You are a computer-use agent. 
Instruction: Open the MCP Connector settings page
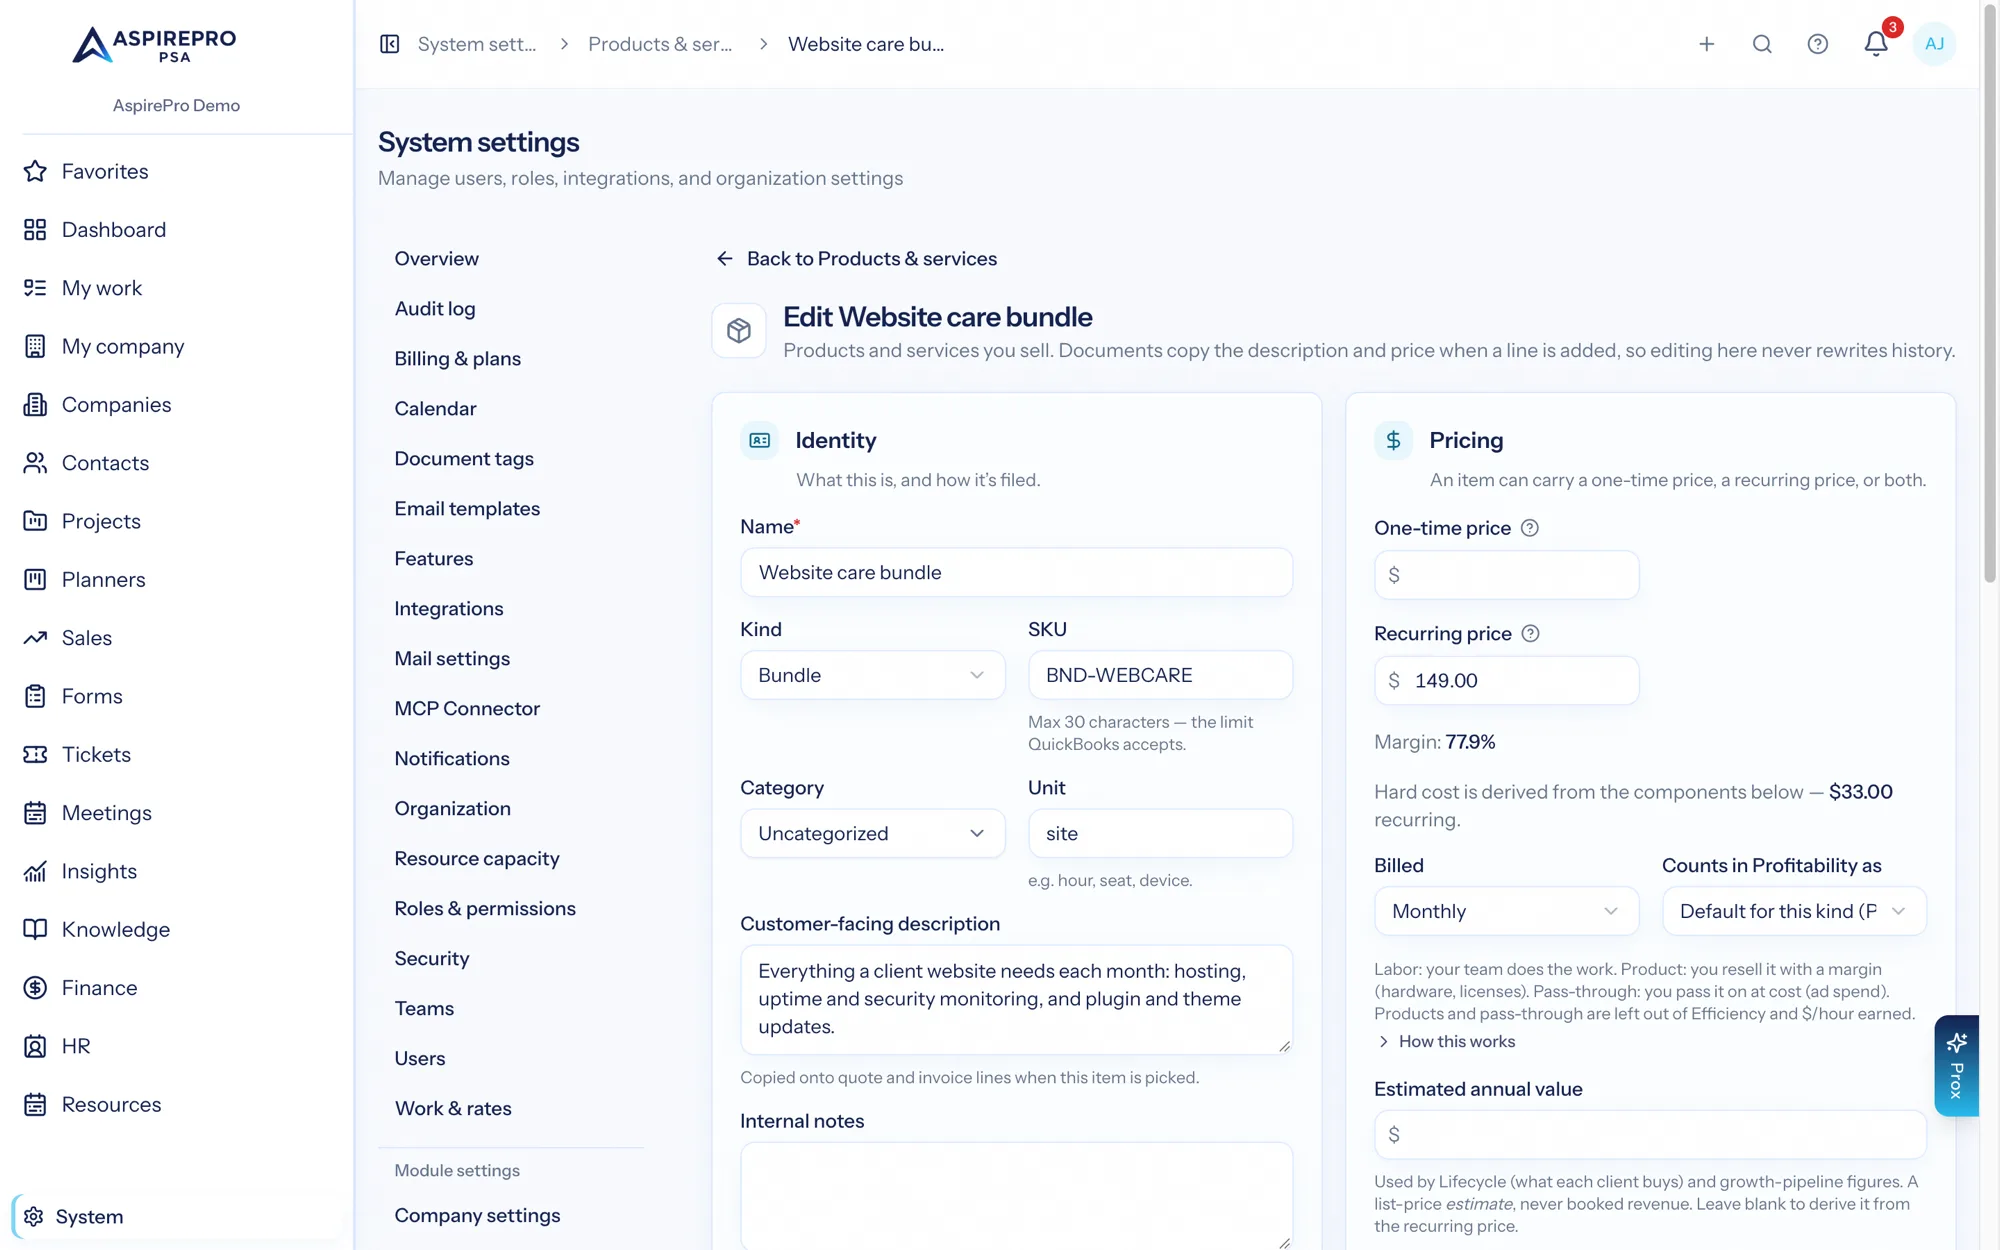(467, 709)
